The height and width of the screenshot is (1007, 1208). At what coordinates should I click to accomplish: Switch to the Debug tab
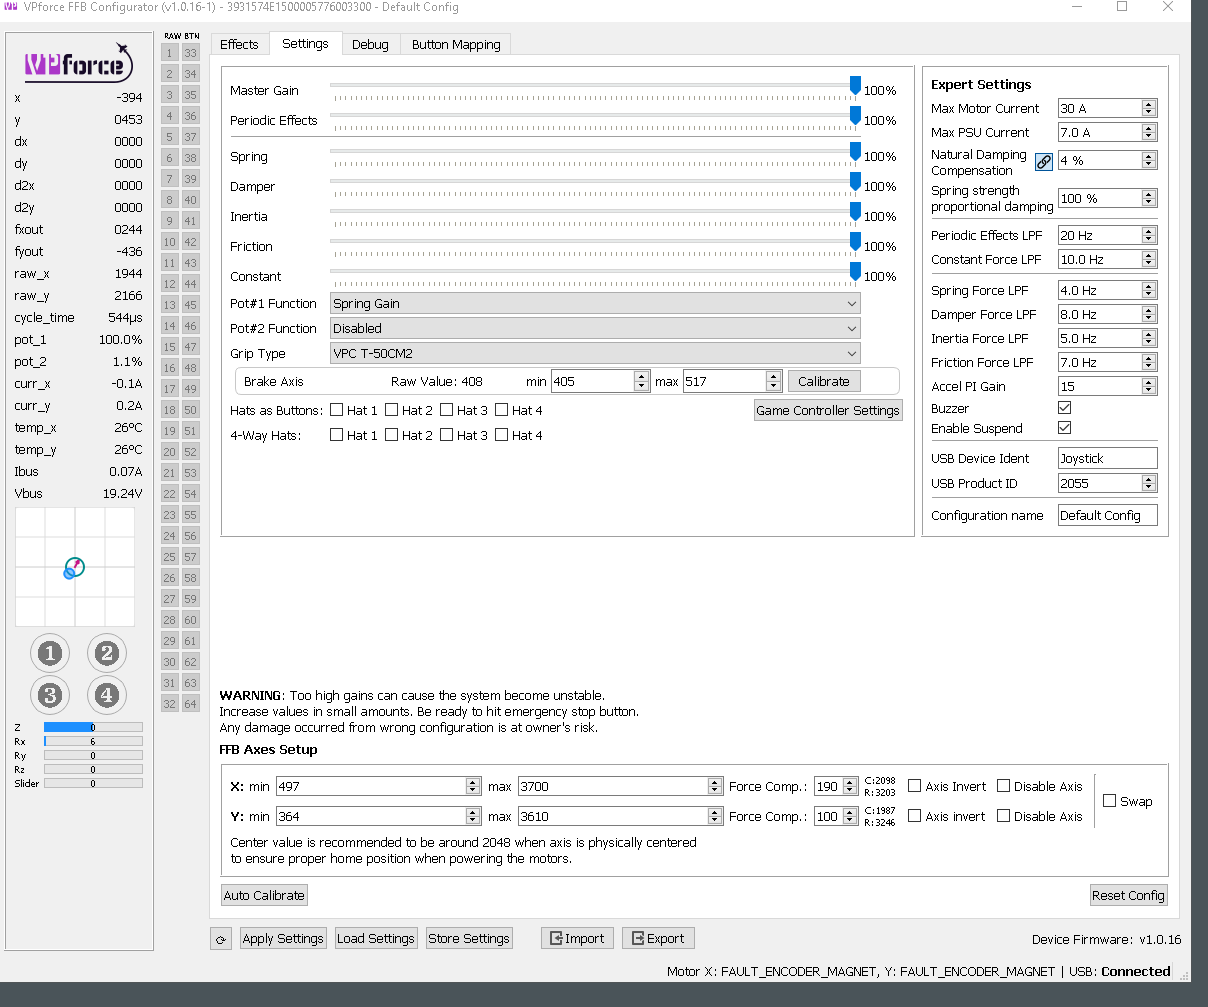(x=370, y=44)
